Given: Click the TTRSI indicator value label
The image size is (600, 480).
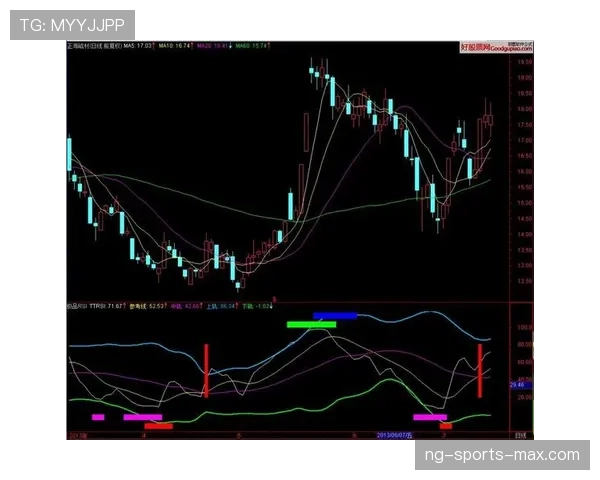Looking at the screenshot, I should tap(105, 305).
